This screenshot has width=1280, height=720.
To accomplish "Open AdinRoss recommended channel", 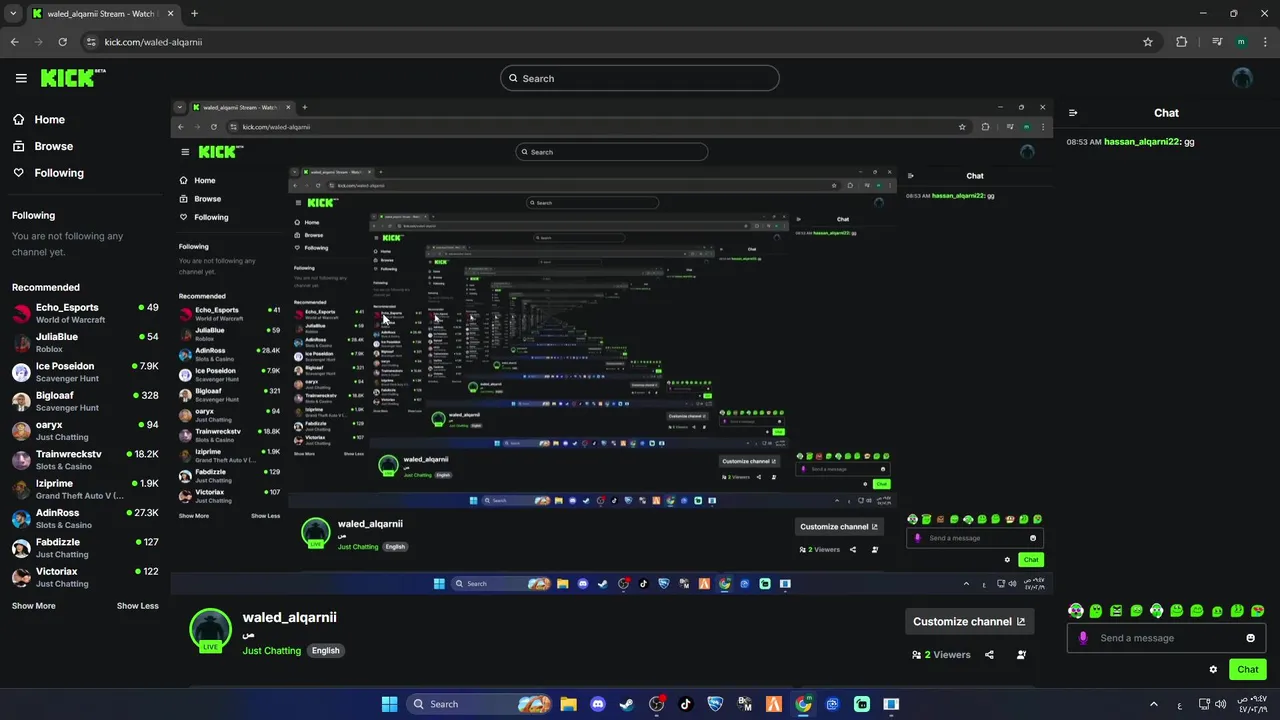I will pos(85,518).
